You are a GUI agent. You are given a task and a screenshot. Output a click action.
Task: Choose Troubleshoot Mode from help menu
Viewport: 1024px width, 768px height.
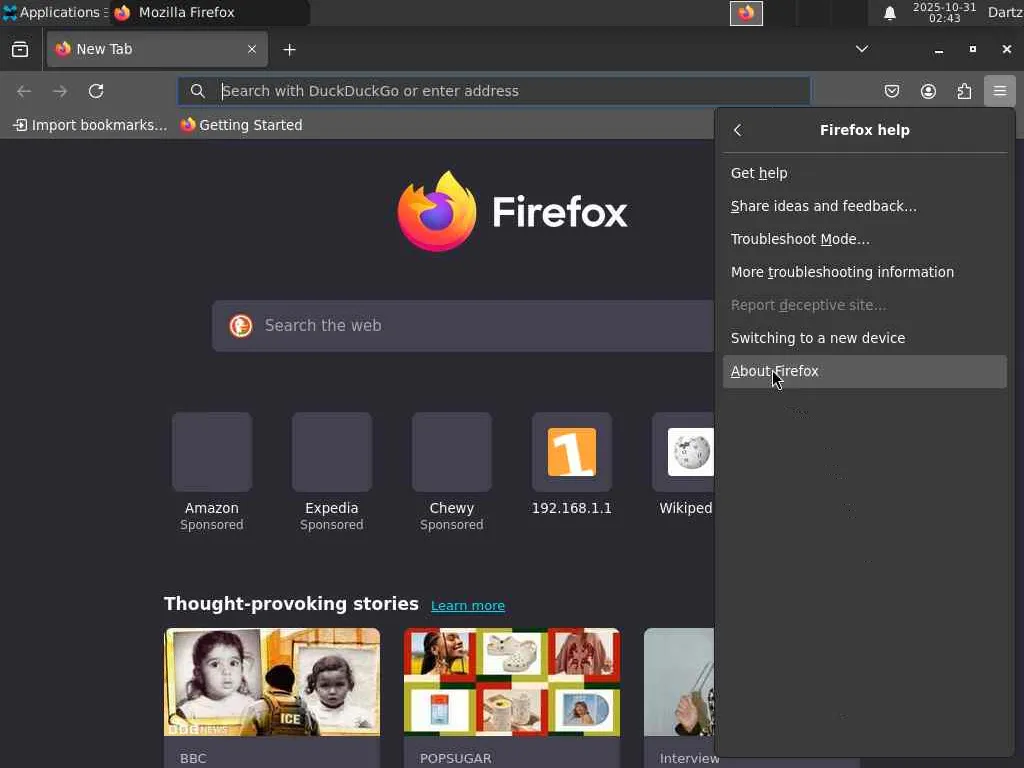[864, 239]
